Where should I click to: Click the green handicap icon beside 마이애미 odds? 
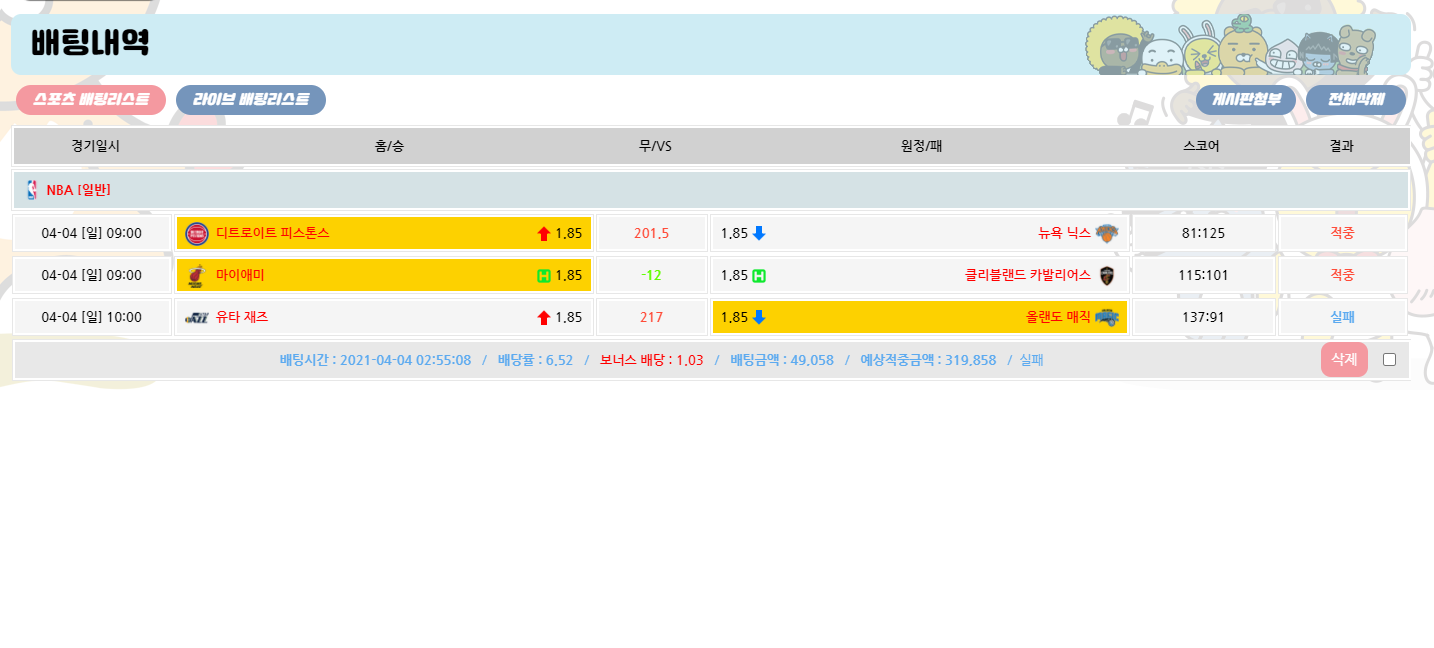point(544,276)
